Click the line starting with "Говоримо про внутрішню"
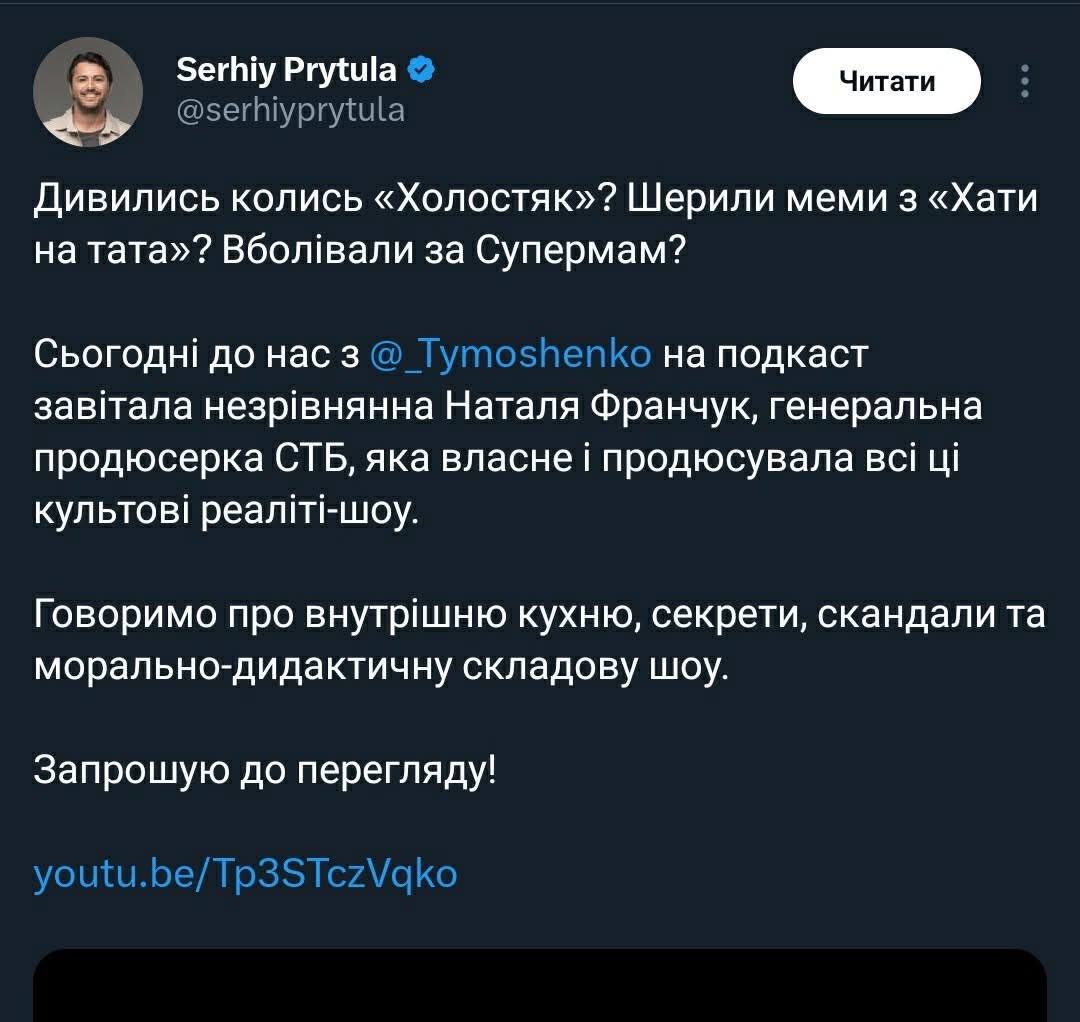Screen dimensions: 1080x1022 [540, 616]
